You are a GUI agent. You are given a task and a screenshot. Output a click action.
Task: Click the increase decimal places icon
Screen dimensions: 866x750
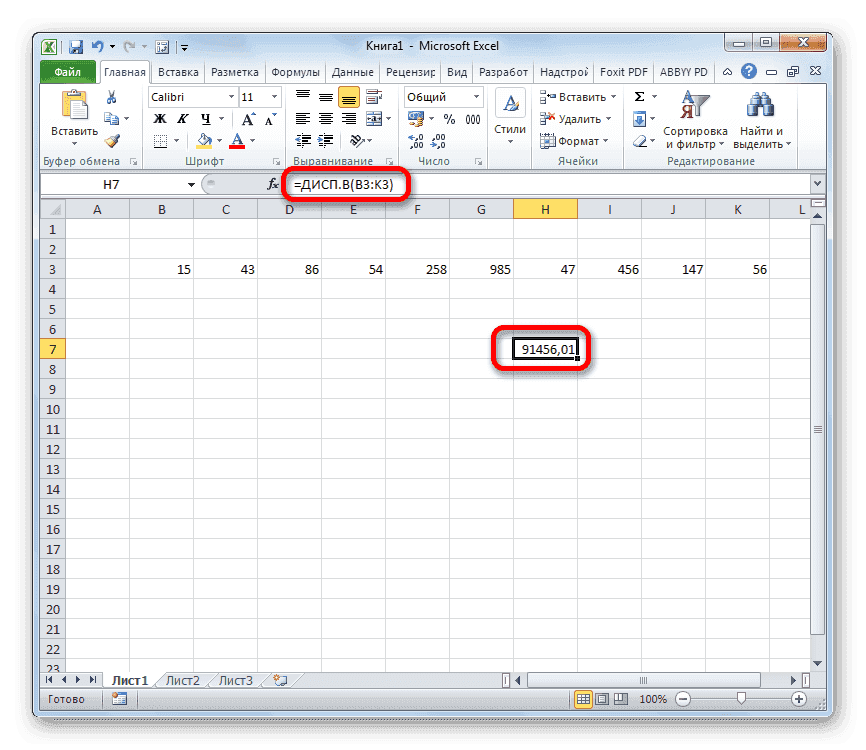click(x=414, y=138)
